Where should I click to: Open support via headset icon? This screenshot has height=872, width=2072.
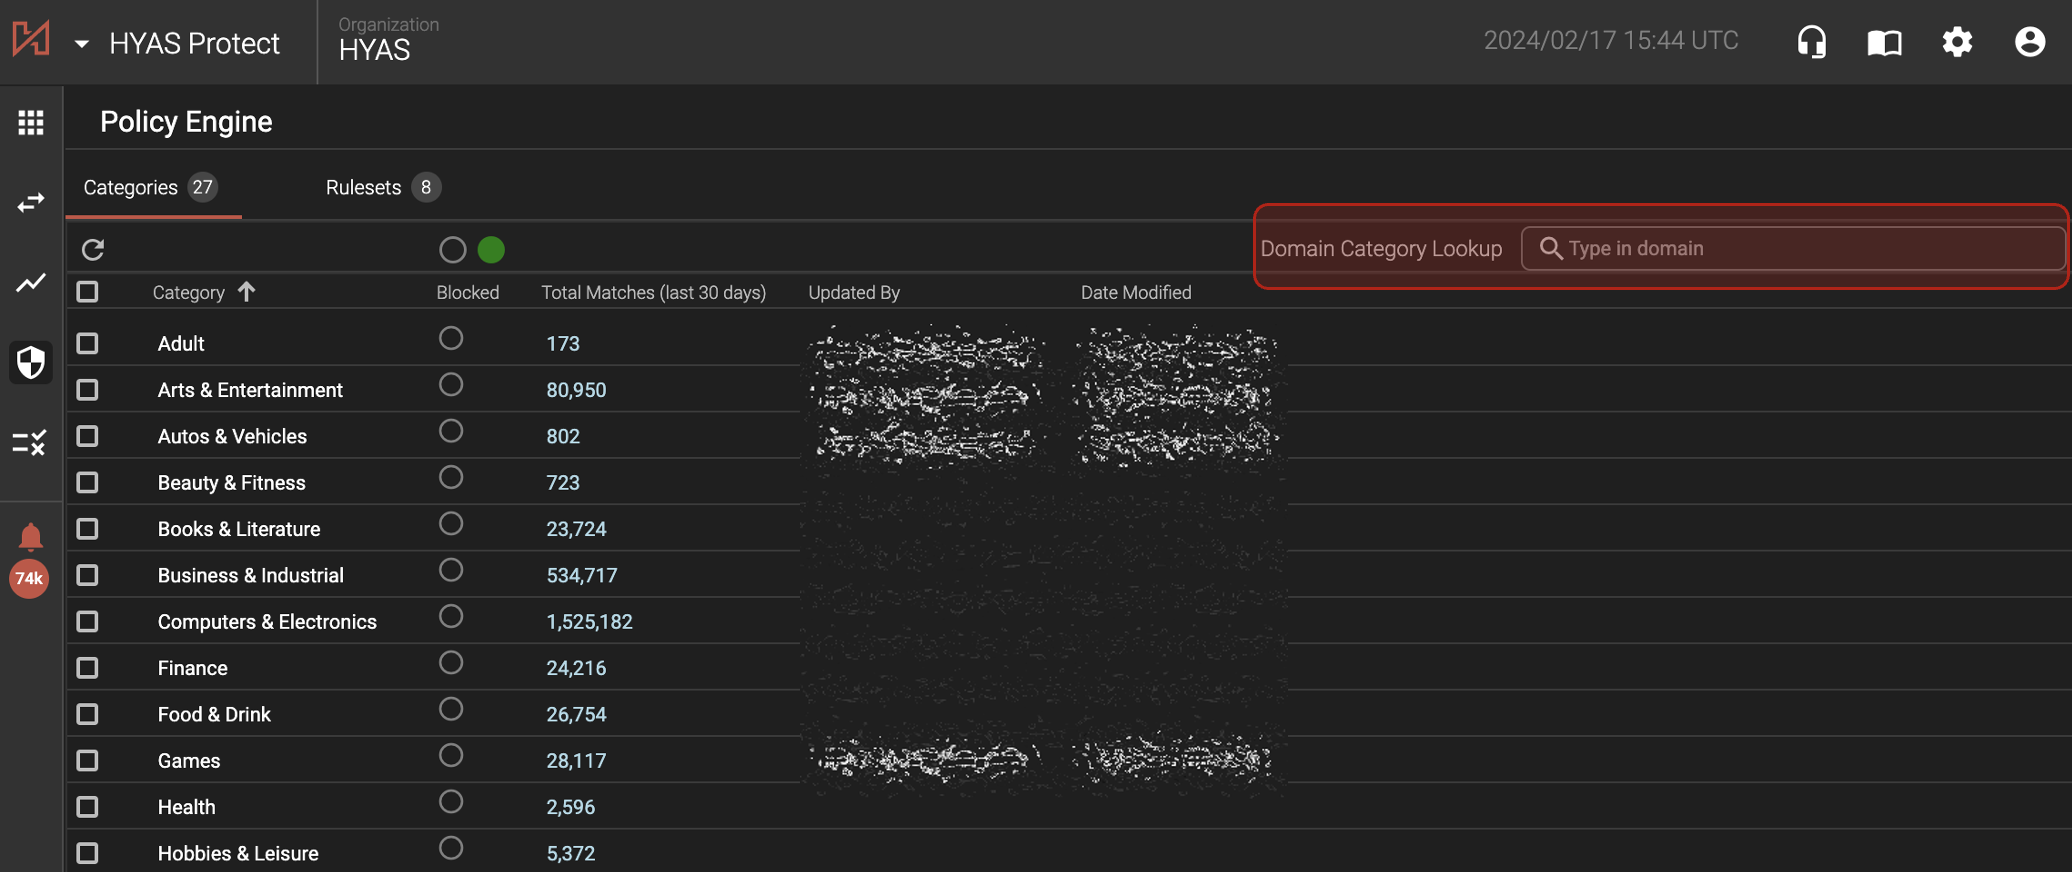(x=1811, y=42)
